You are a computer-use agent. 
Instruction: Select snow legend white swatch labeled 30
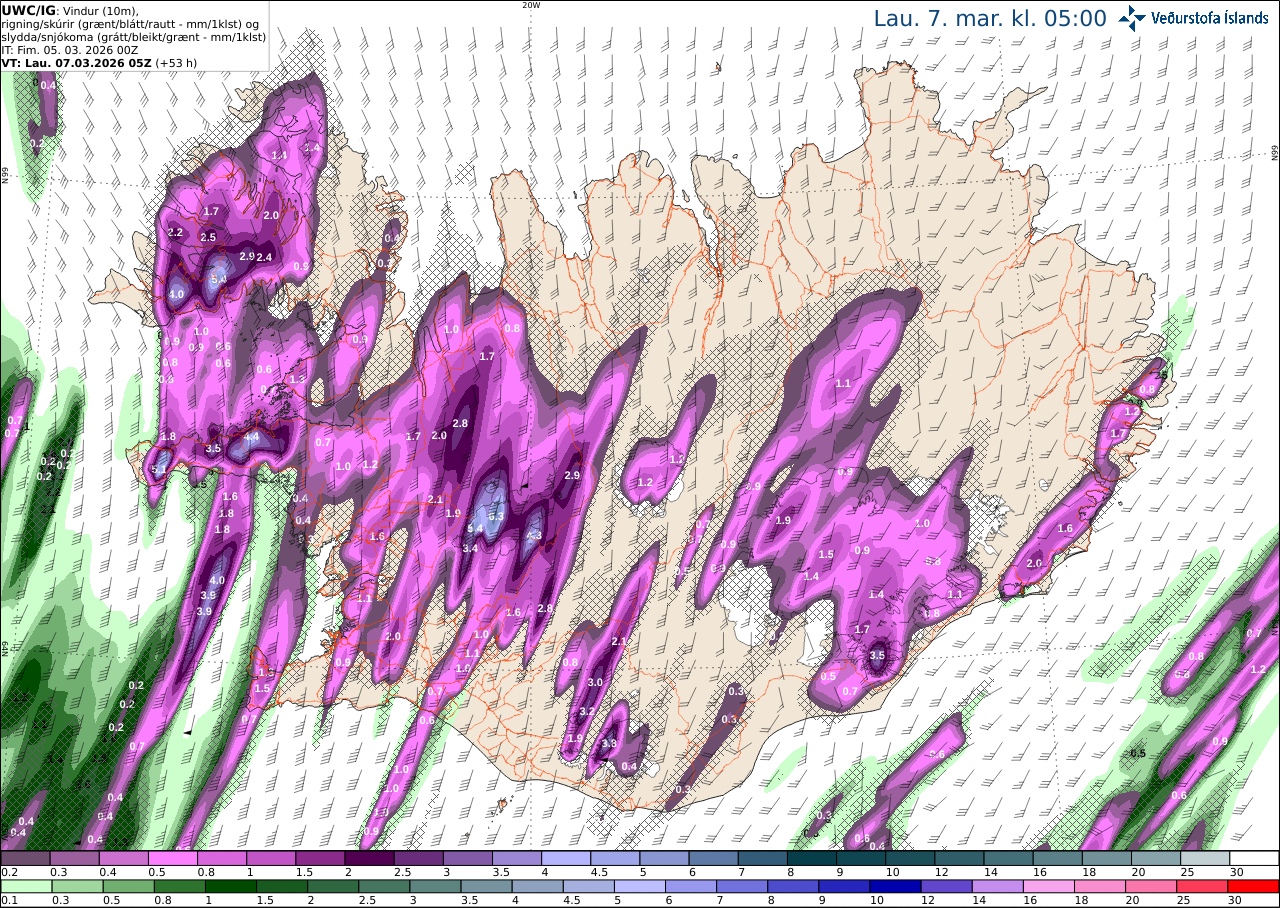click(x=1254, y=858)
